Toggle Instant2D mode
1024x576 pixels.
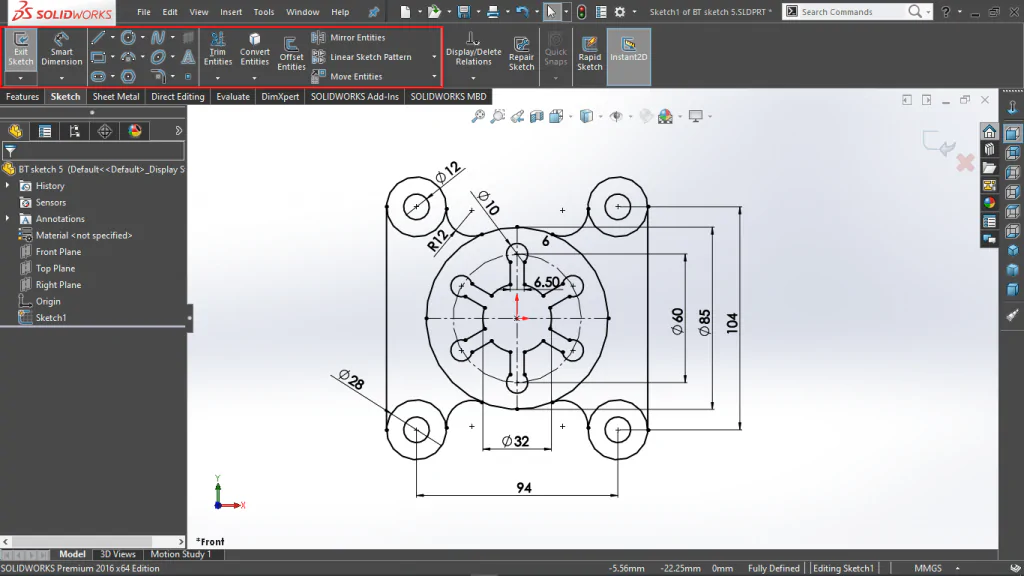[628, 56]
